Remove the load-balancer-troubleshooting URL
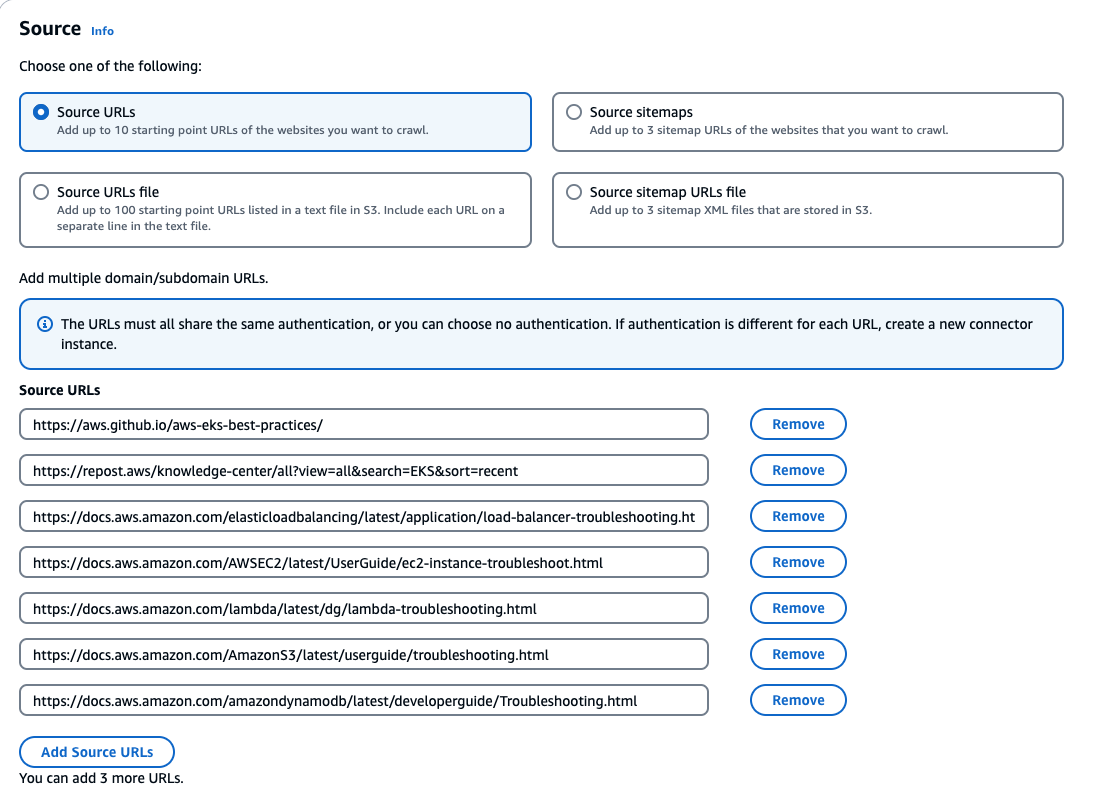Screen dimensions: 1114x795 click(x=797, y=515)
